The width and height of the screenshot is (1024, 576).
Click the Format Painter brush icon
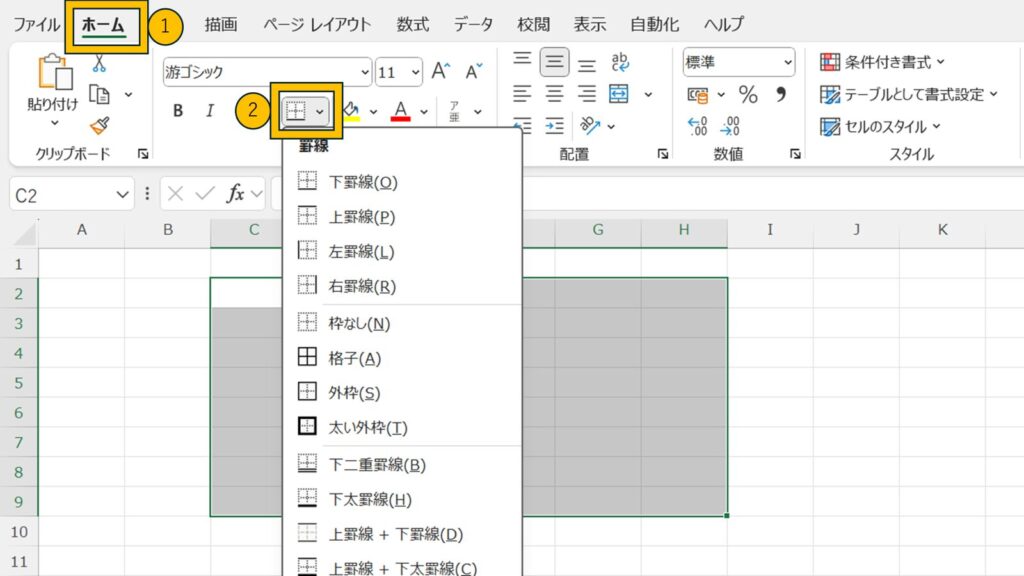pos(99,125)
